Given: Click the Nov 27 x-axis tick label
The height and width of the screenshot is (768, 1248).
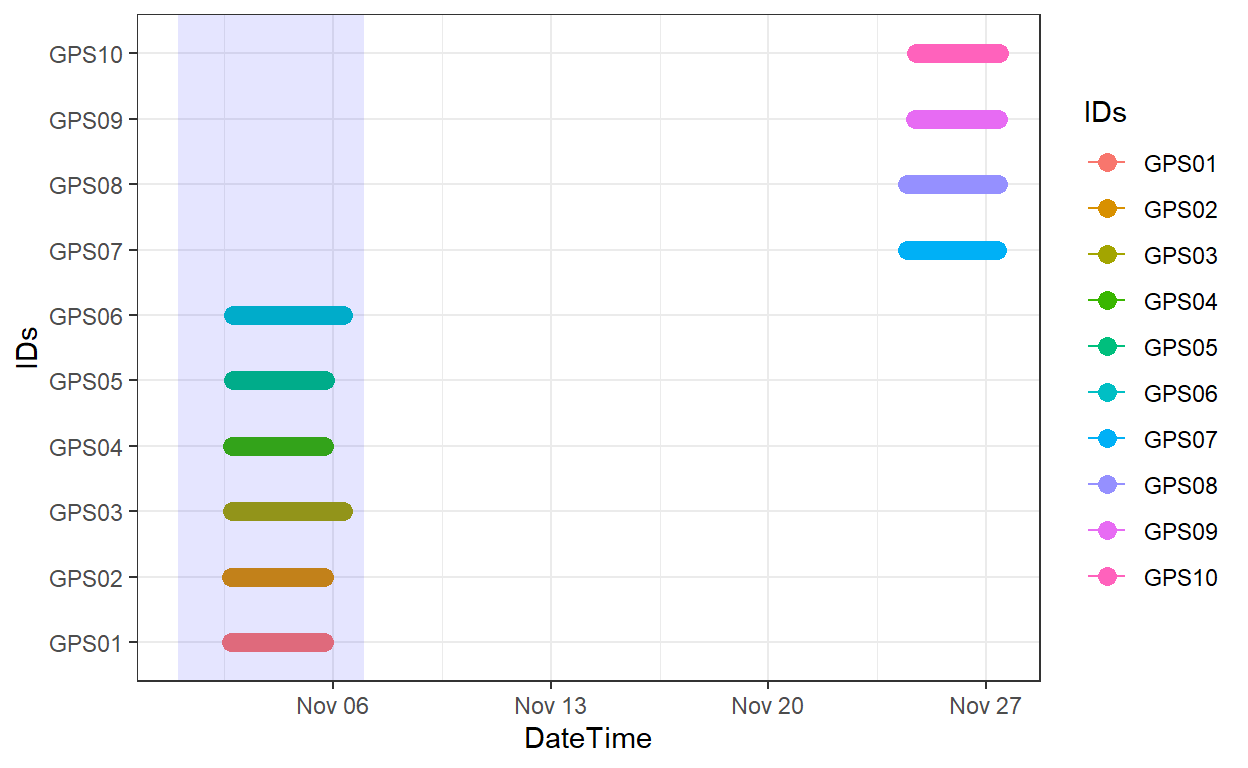Looking at the screenshot, I should click(x=986, y=707).
